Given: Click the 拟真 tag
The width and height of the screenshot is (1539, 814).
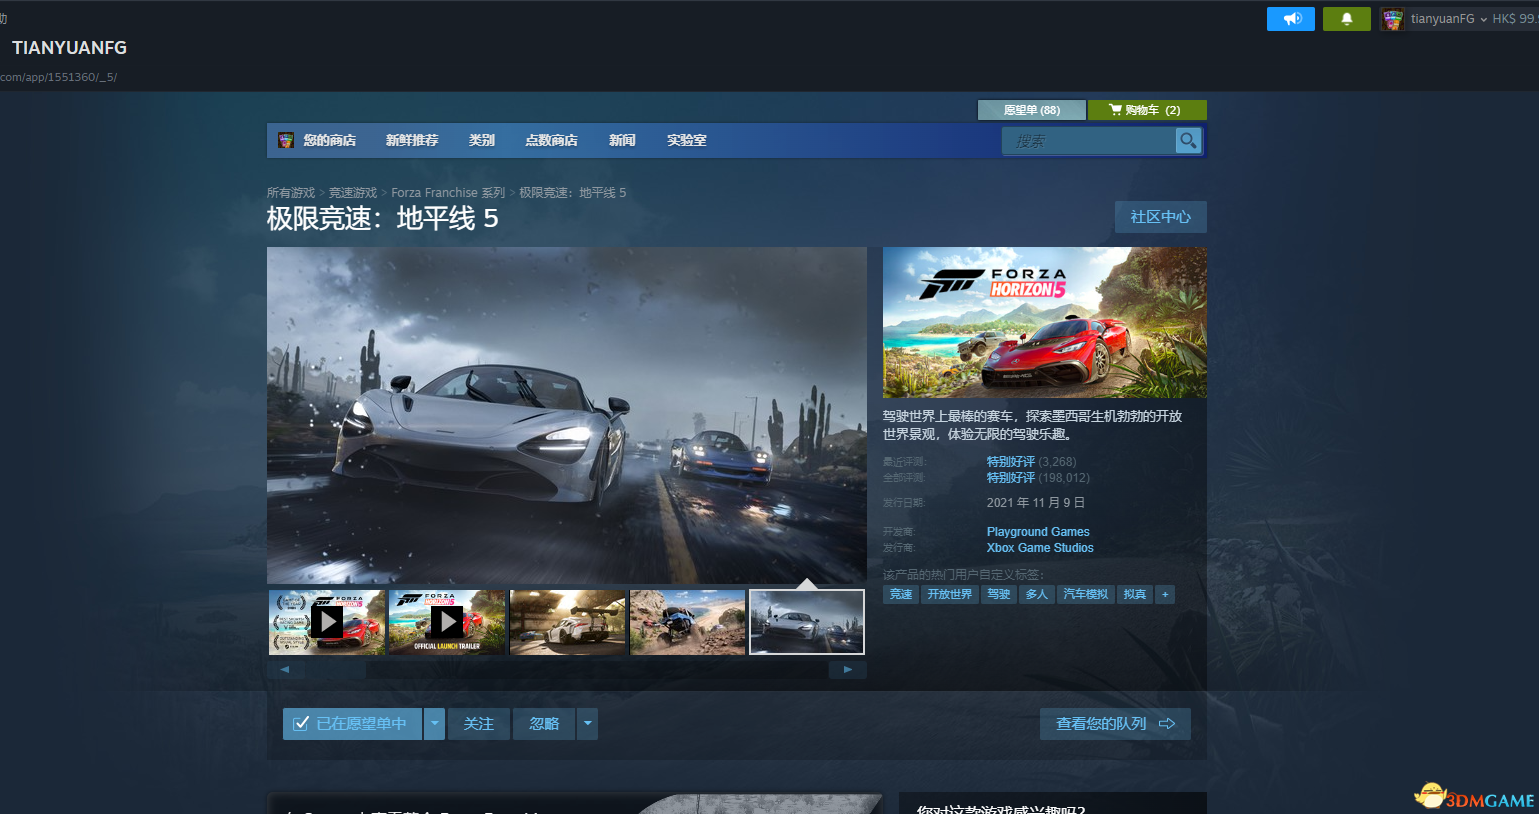Looking at the screenshot, I should 1134,594.
